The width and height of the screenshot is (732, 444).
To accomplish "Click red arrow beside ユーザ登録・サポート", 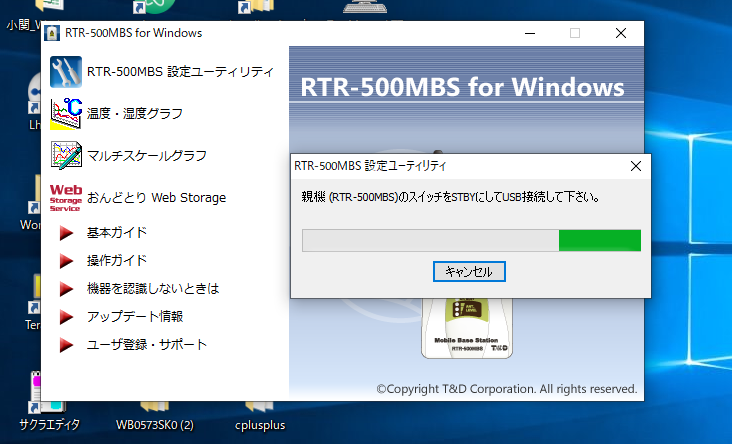I will pyautogui.click(x=66, y=345).
